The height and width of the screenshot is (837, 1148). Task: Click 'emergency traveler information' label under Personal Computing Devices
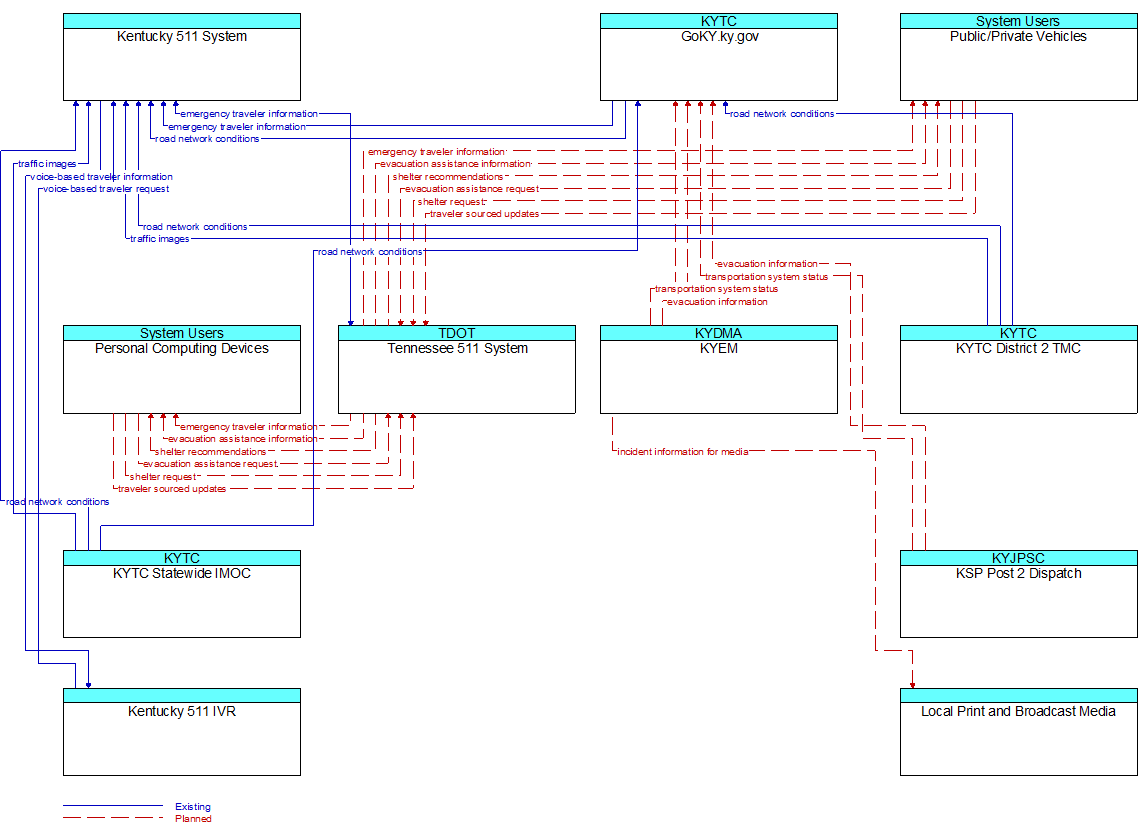click(x=249, y=426)
